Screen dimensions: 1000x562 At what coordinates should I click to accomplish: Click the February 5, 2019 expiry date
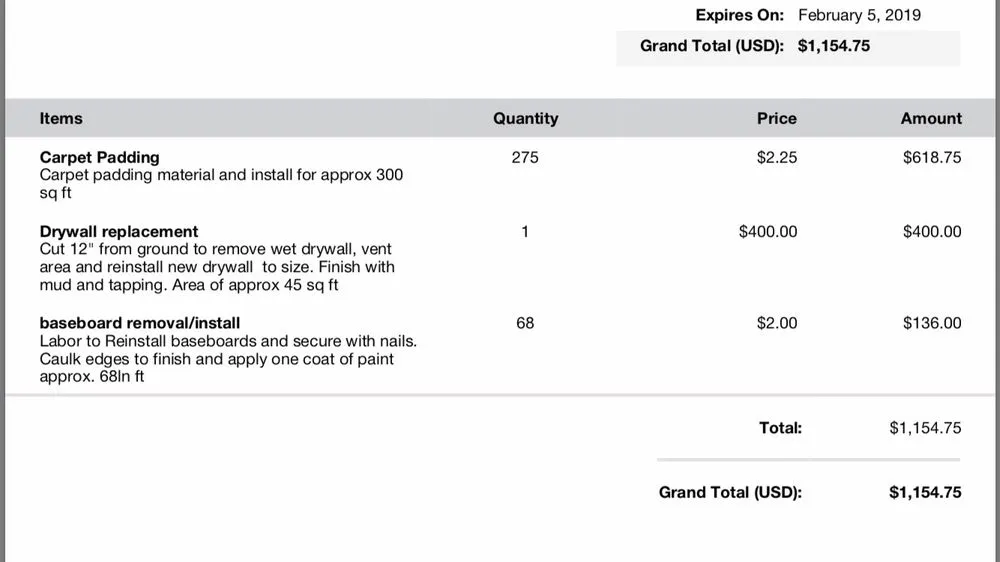(859, 15)
